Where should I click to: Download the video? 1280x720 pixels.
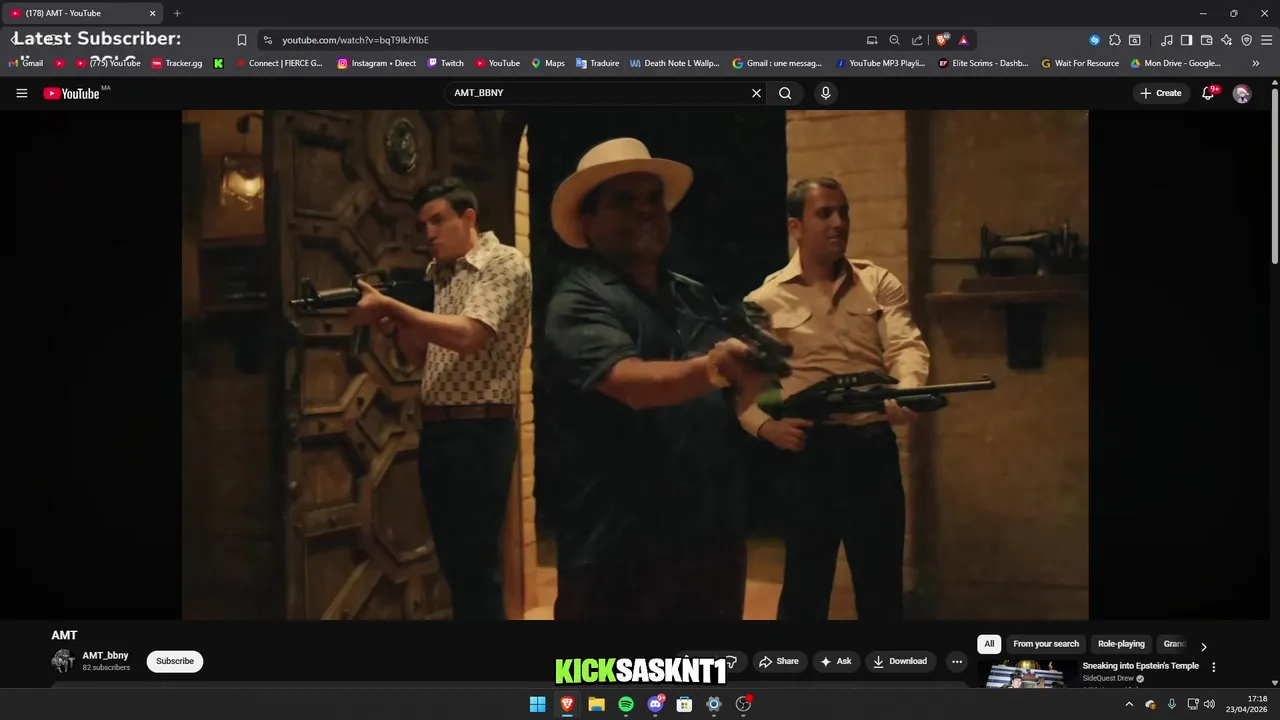[x=899, y=661]
